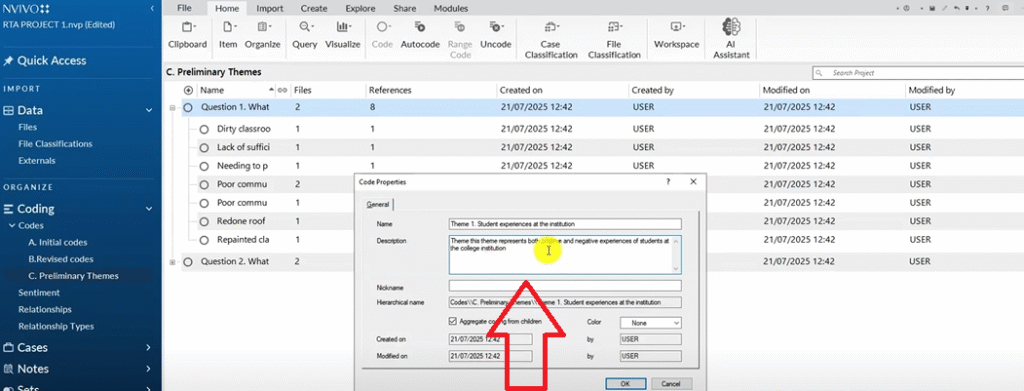Switch to the Explore ribbon tab

360,8
